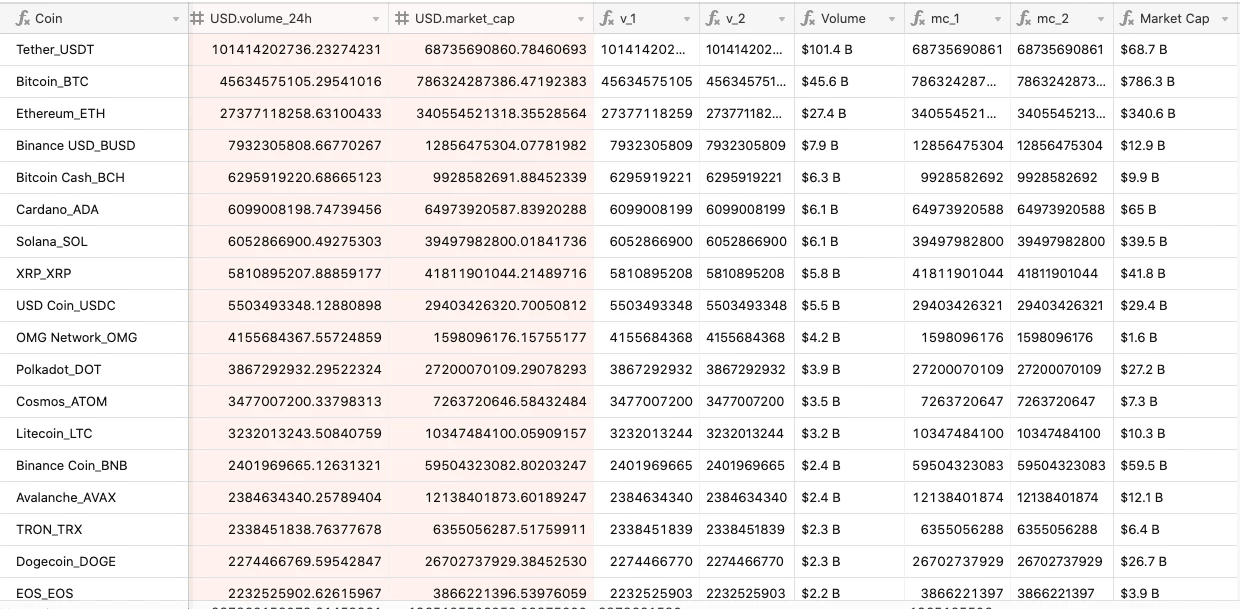Select the Bitcoin_BTC cell

pyautogui.click(x=94, y=81)
